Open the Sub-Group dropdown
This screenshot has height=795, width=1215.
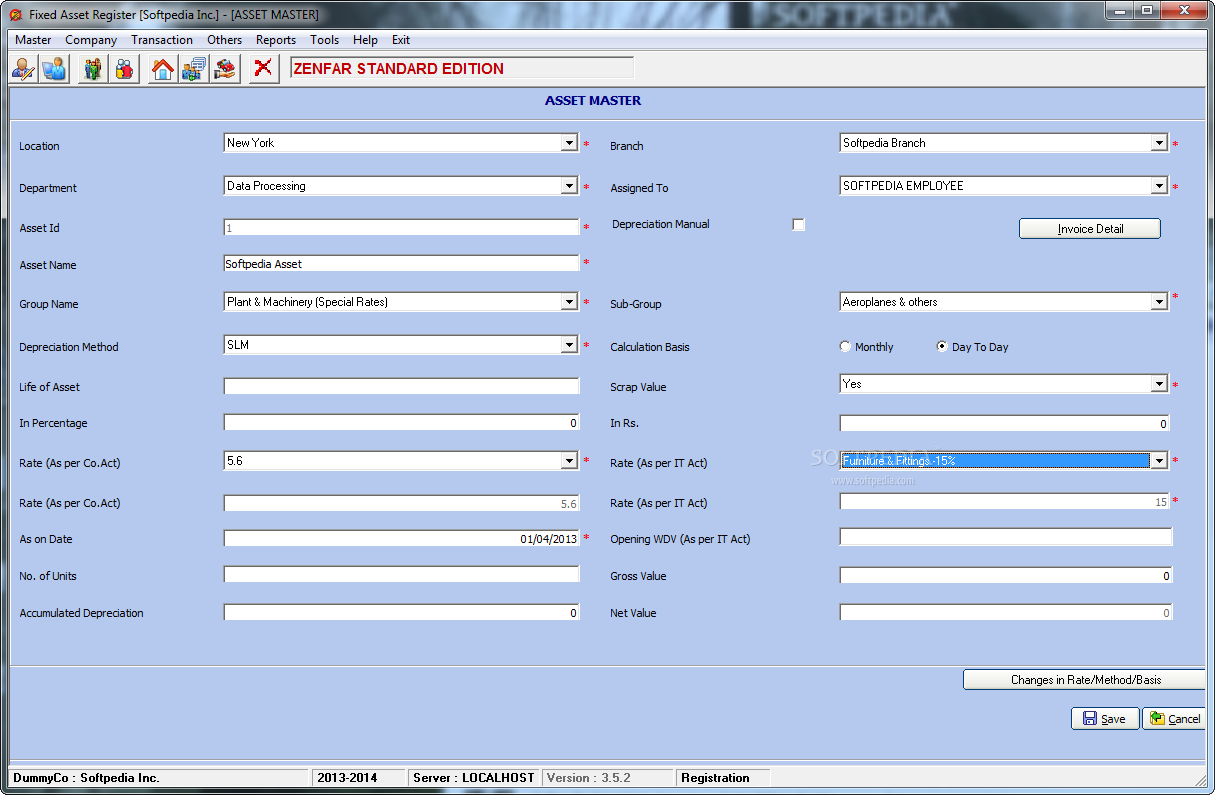(x=1159, y=302)
